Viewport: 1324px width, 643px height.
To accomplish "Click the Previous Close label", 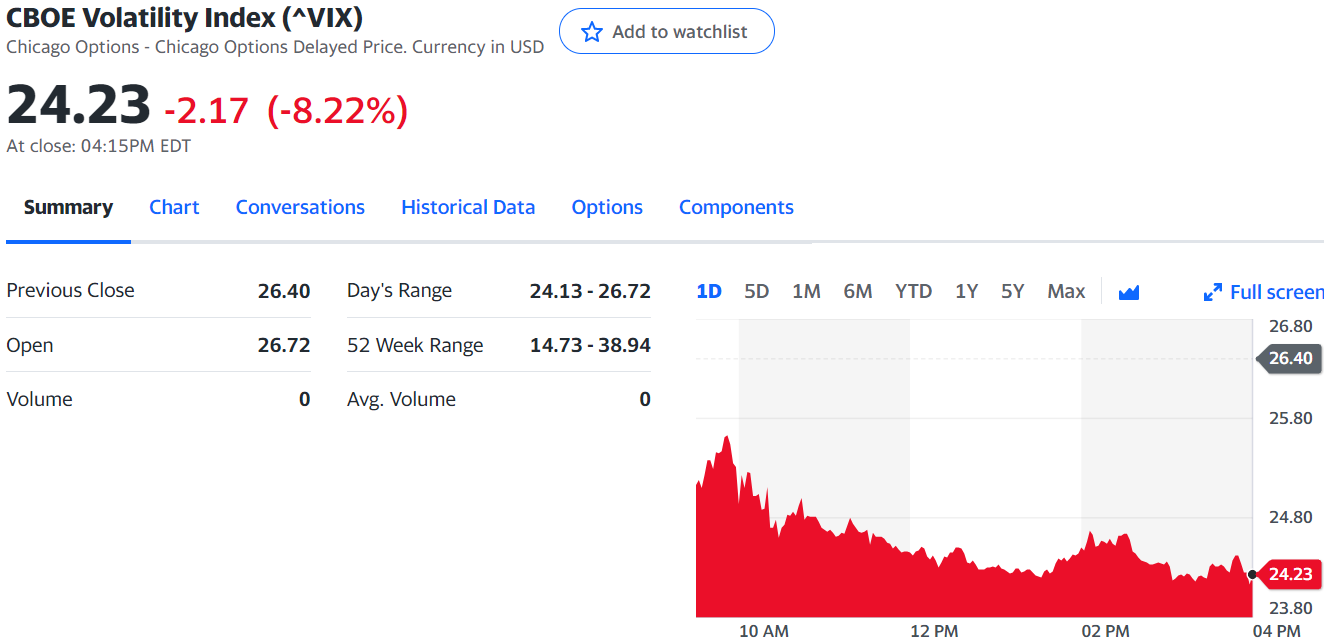I will point(70,290).
